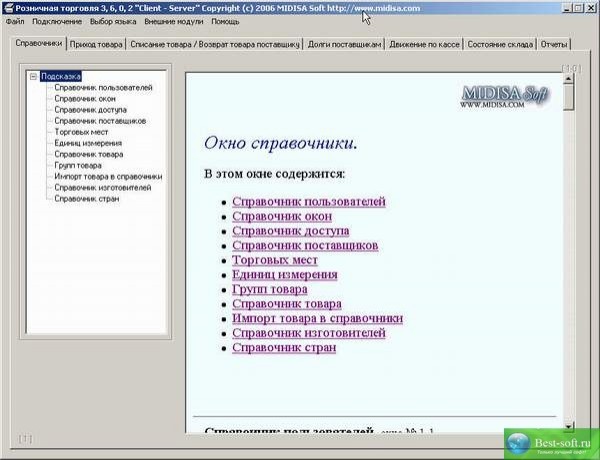Click the application icon in the title bar
Viewport: 600px width, 460px height.
click(x=8, y=8)
